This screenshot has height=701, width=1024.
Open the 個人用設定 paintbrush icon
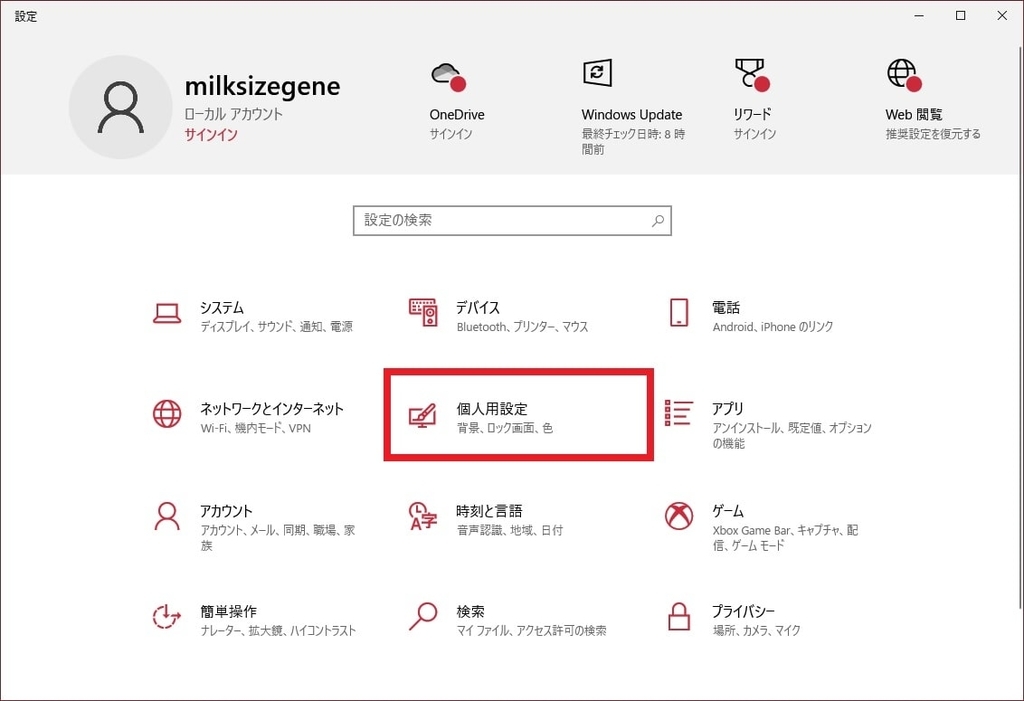(x=423, y=416)
